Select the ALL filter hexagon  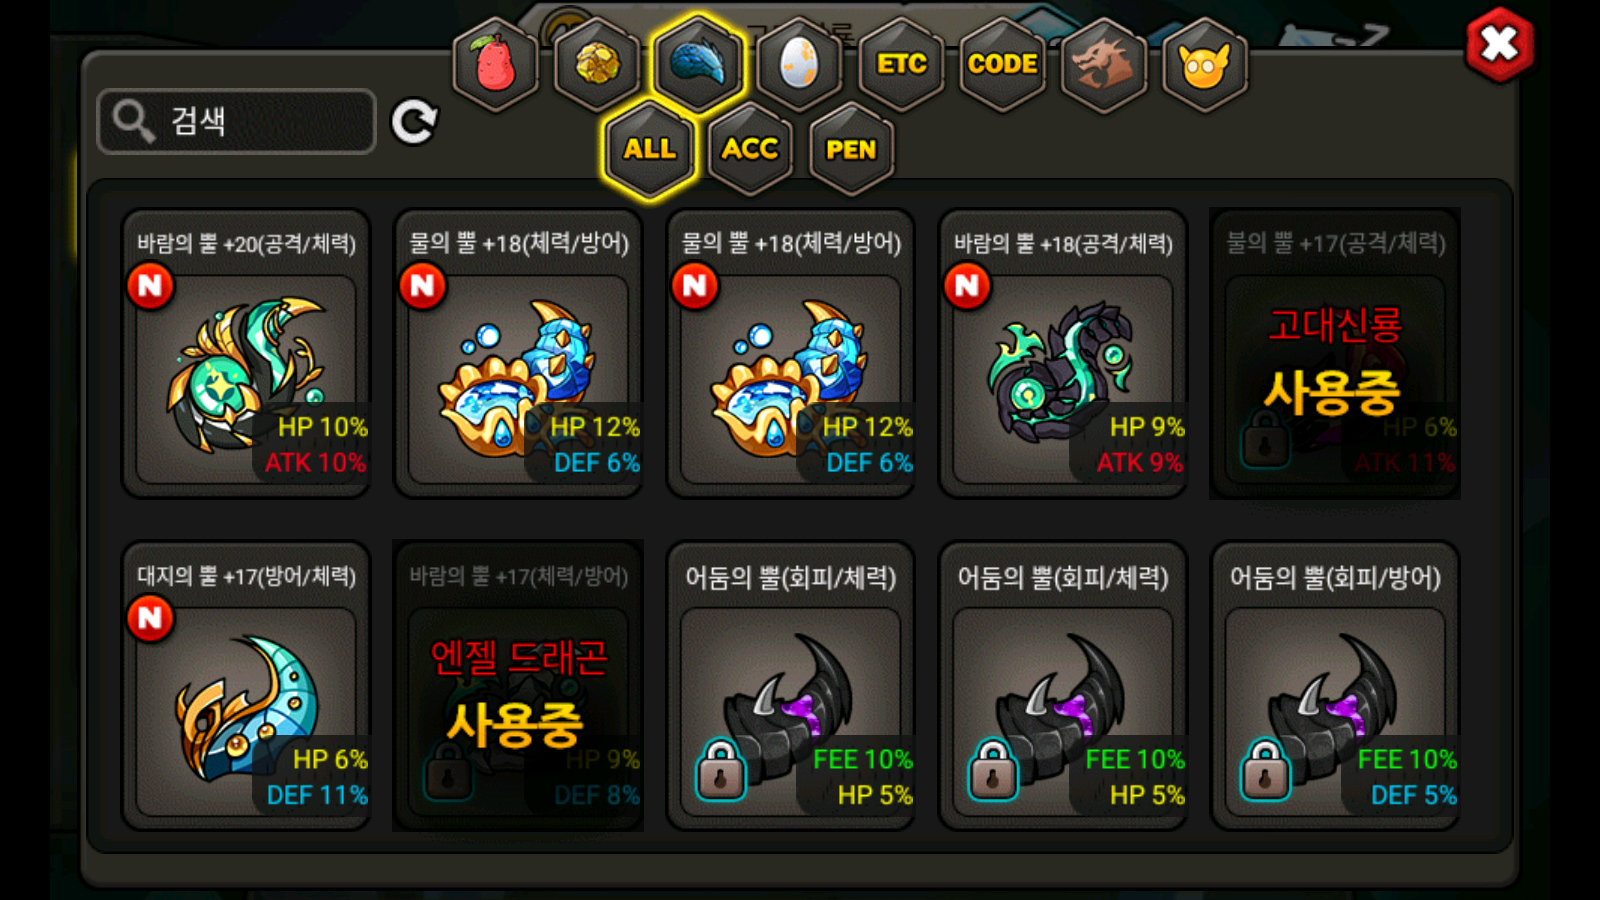[650, 149]
